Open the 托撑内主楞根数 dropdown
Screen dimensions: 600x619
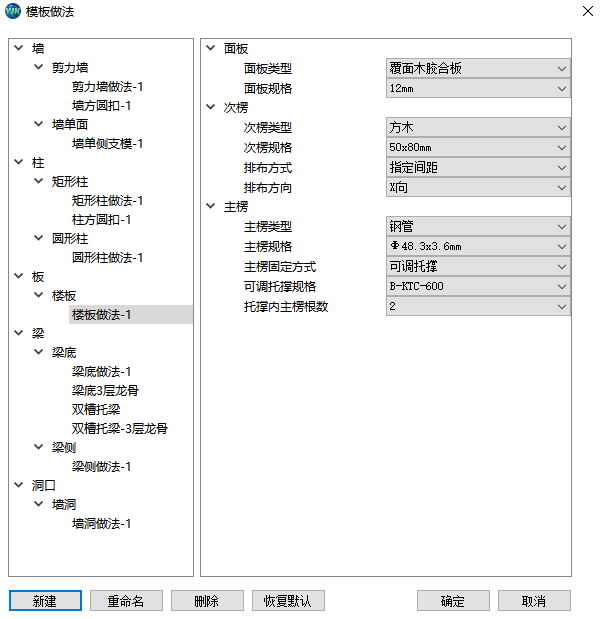478,306
